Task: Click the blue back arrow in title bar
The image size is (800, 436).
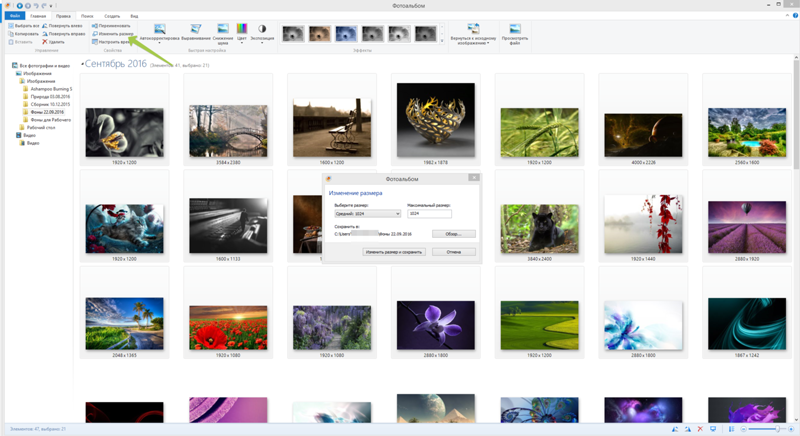Action: pos(20,6)
